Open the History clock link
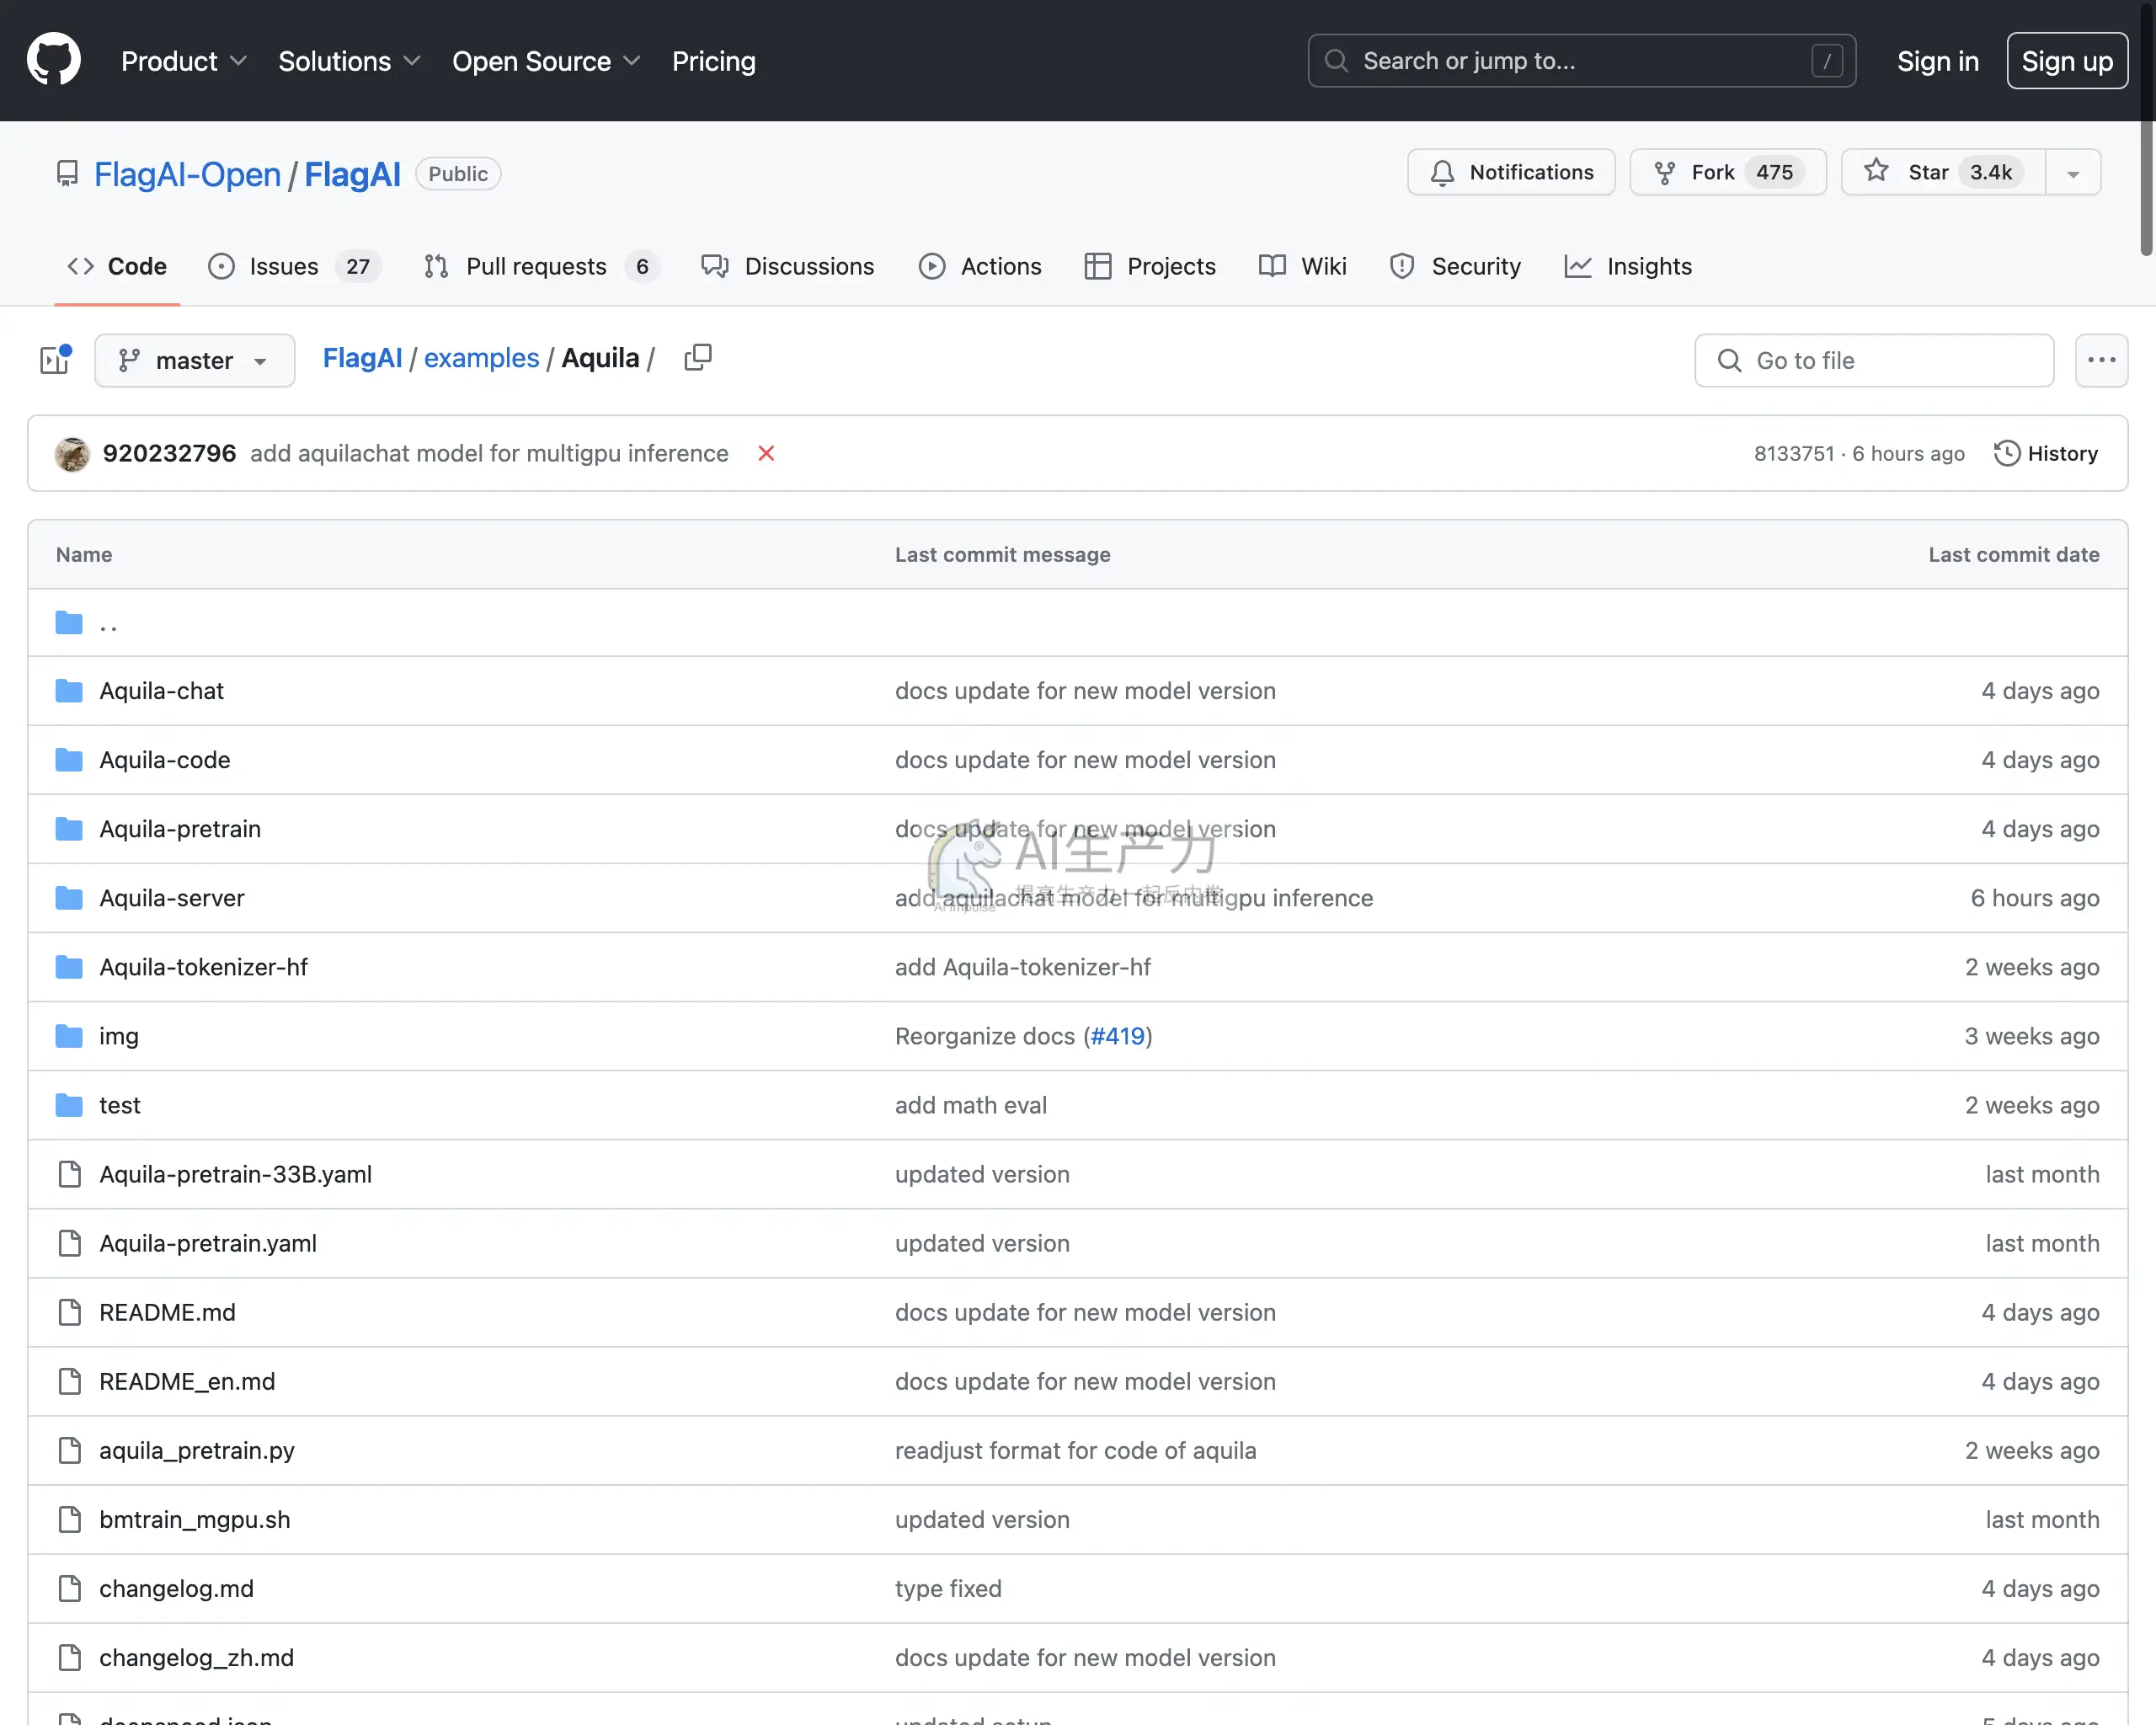This screenshot has width=2156, height=1725. point(2045,453)
